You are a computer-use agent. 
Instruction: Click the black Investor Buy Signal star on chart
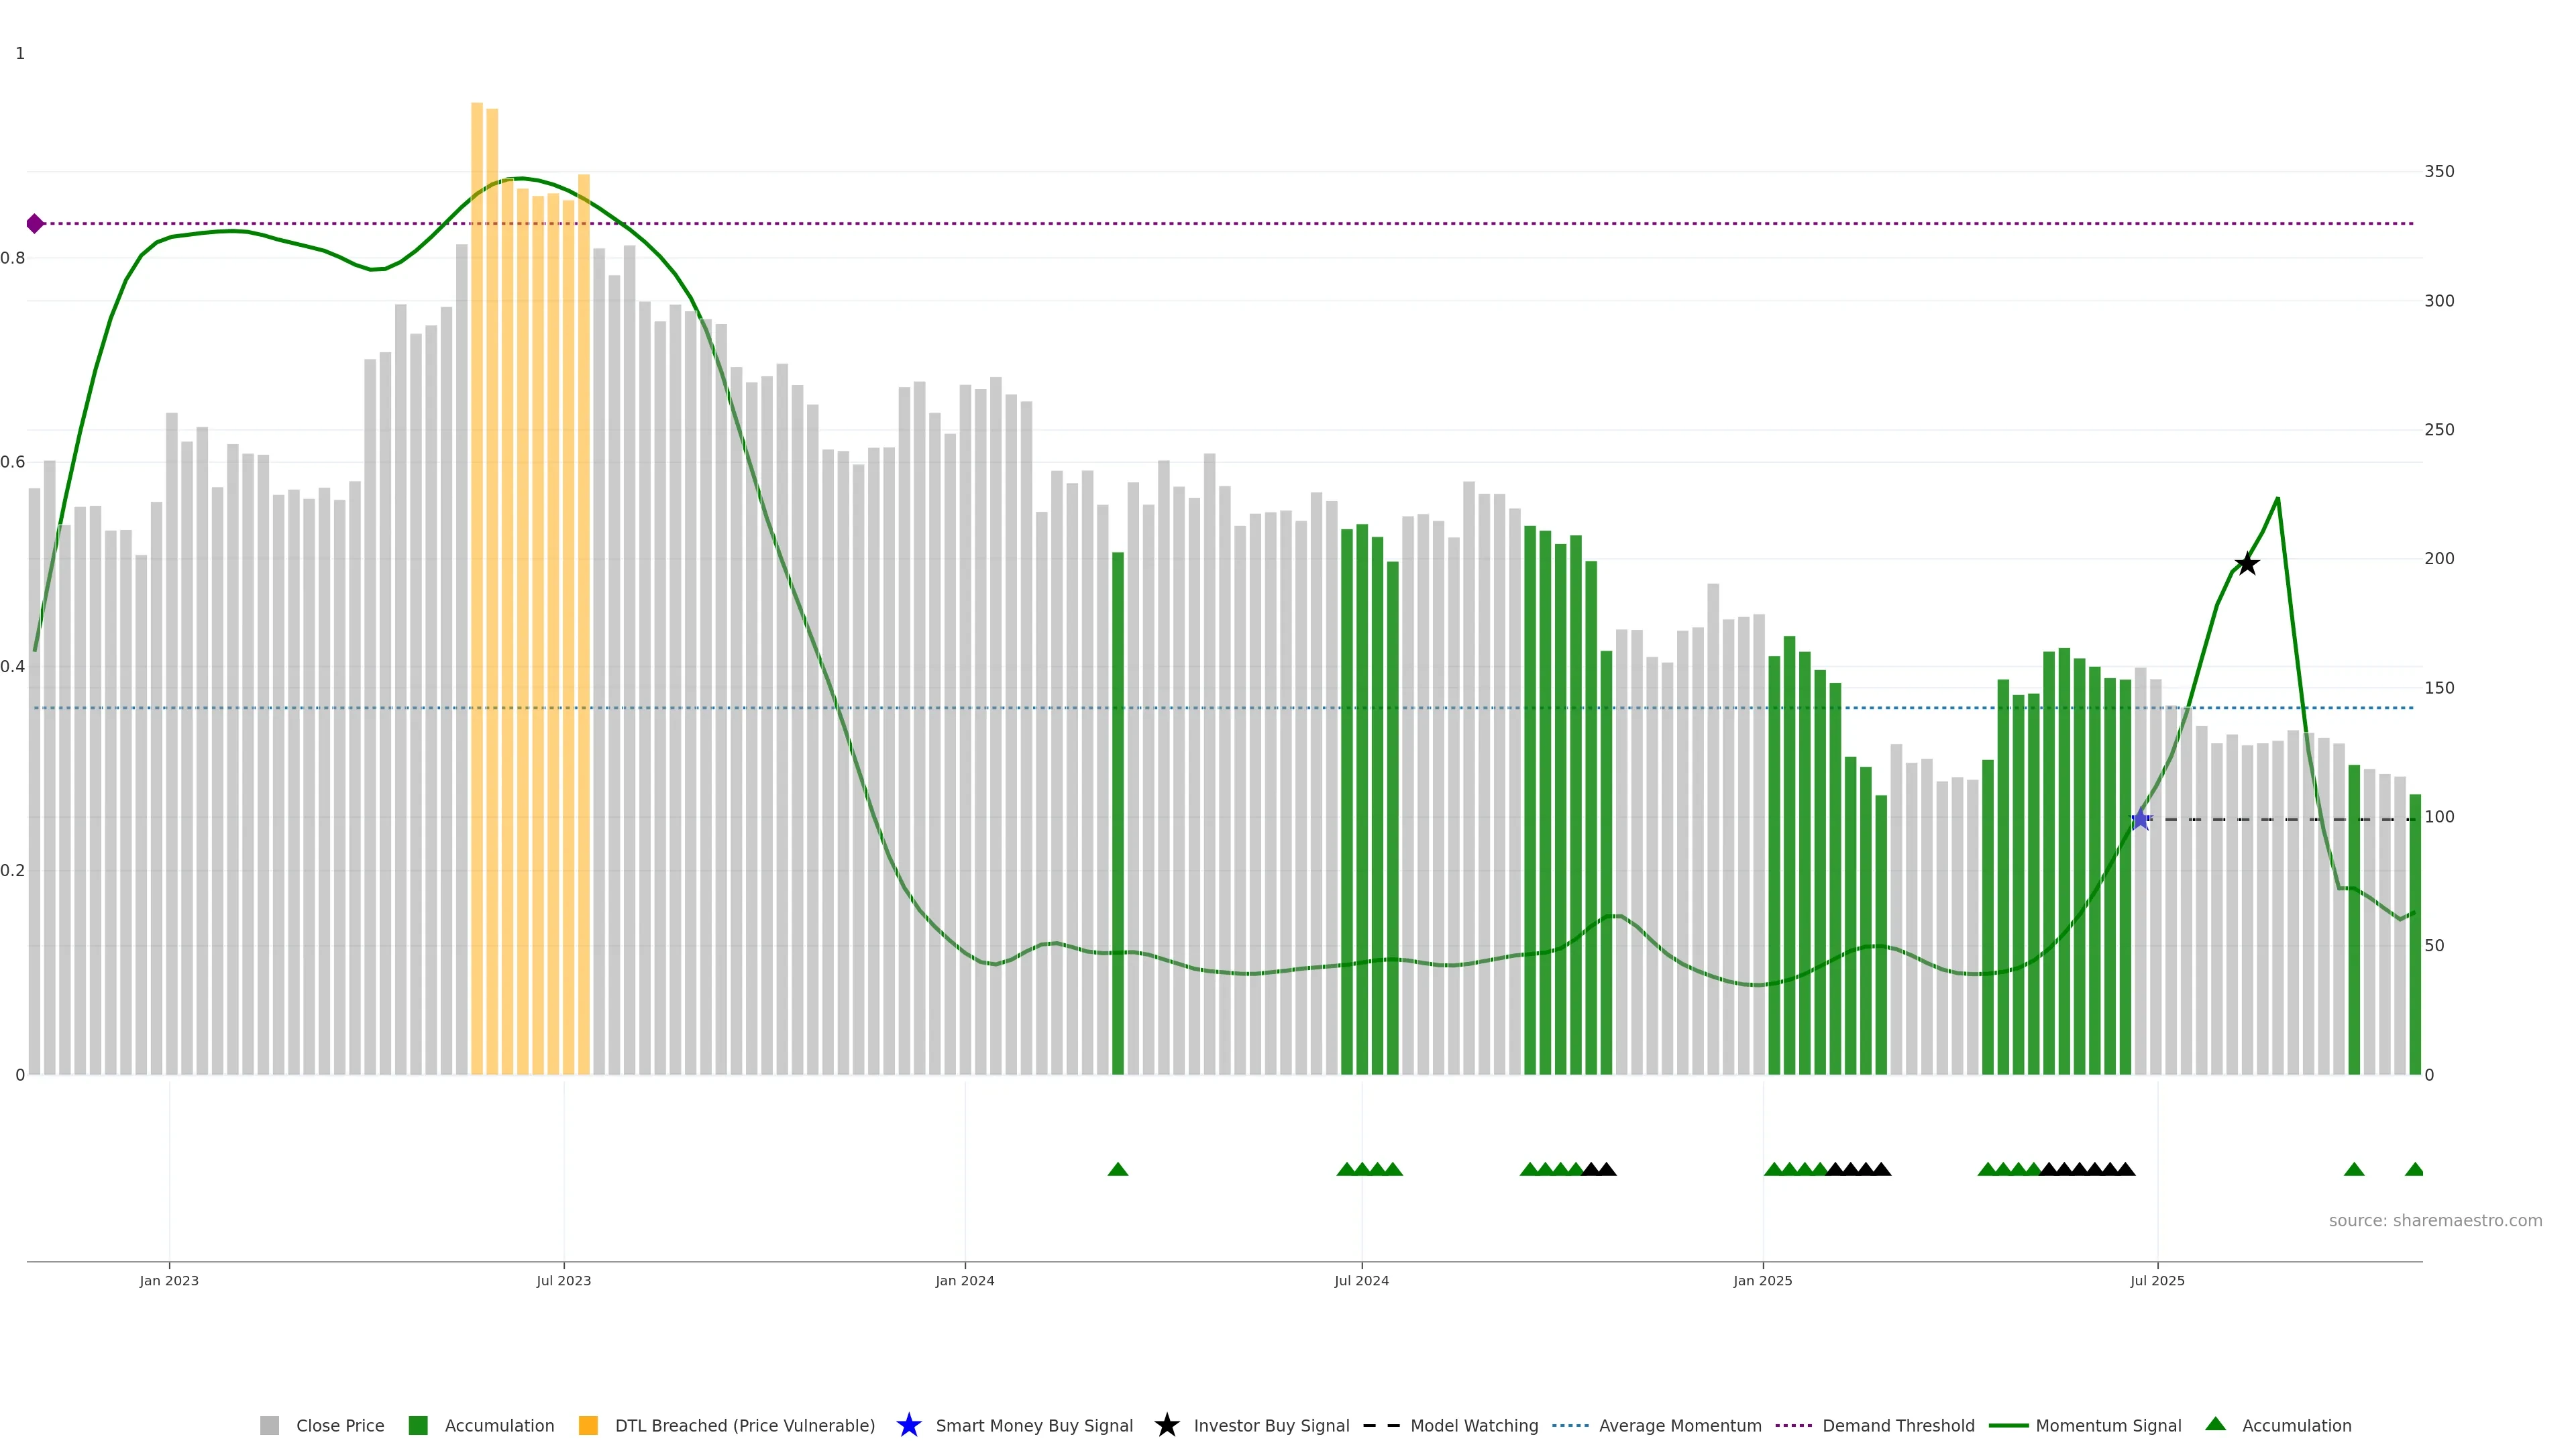2246,565
